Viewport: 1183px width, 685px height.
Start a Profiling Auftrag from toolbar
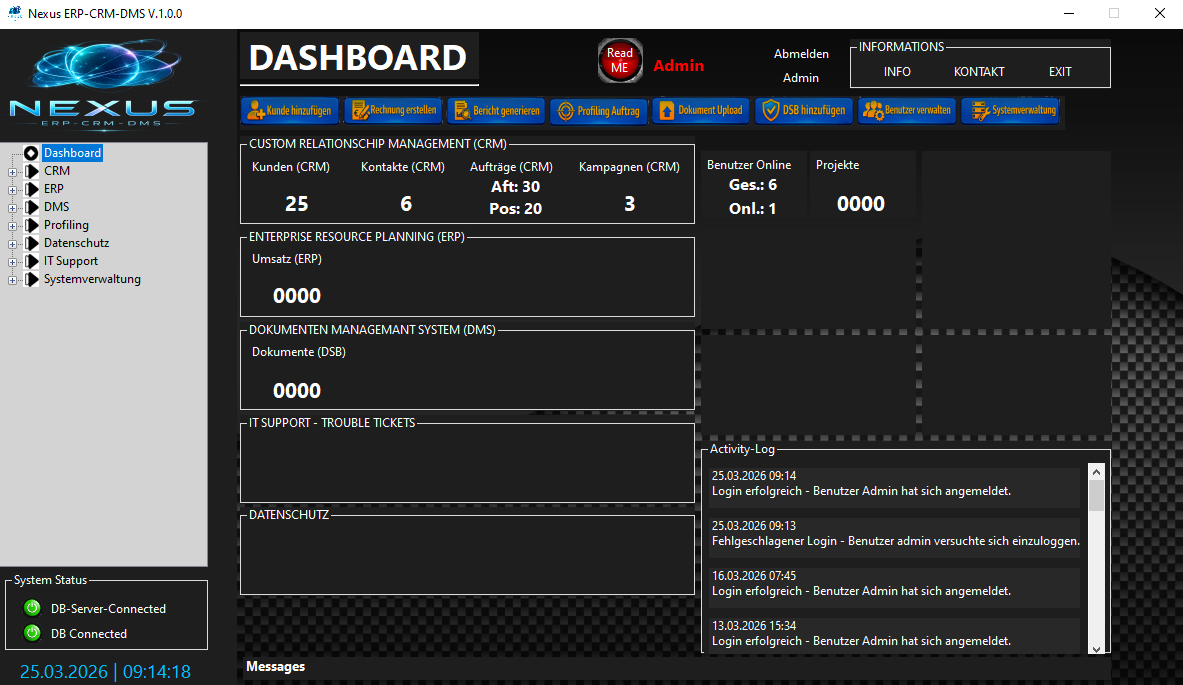pos(598,111)
